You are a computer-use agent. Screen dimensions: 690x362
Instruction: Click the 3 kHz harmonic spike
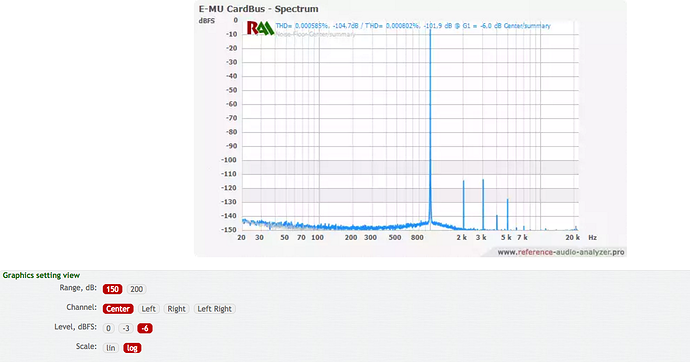click(483, 204)
